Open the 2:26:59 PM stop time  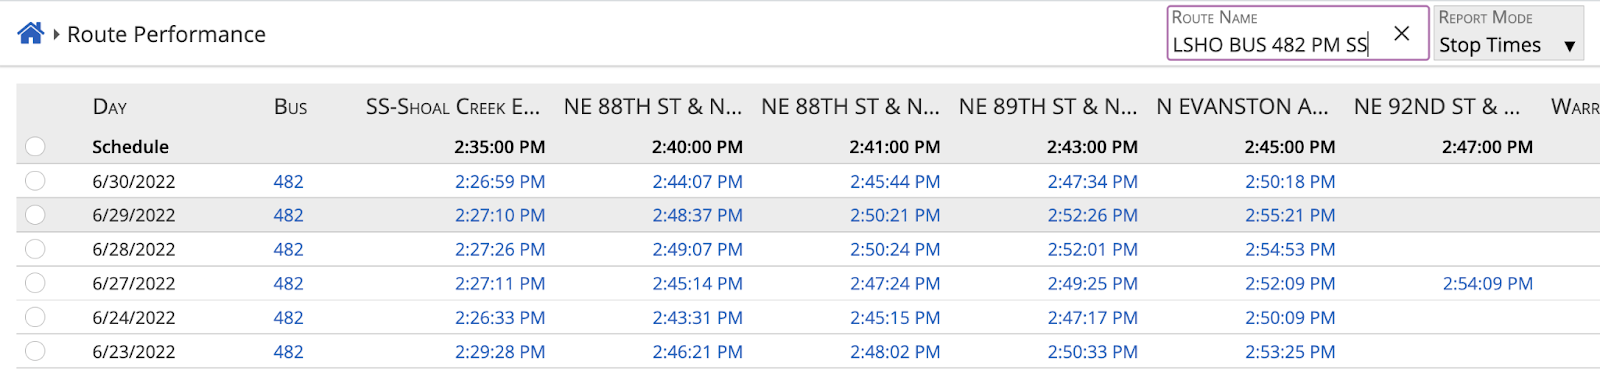[500, 182]
